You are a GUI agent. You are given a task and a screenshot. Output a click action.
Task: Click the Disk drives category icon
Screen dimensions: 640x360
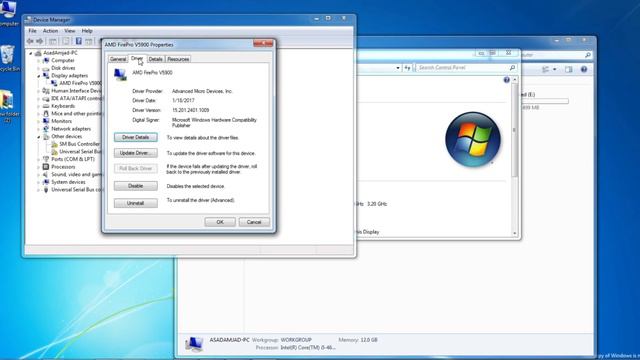point(46,68)
